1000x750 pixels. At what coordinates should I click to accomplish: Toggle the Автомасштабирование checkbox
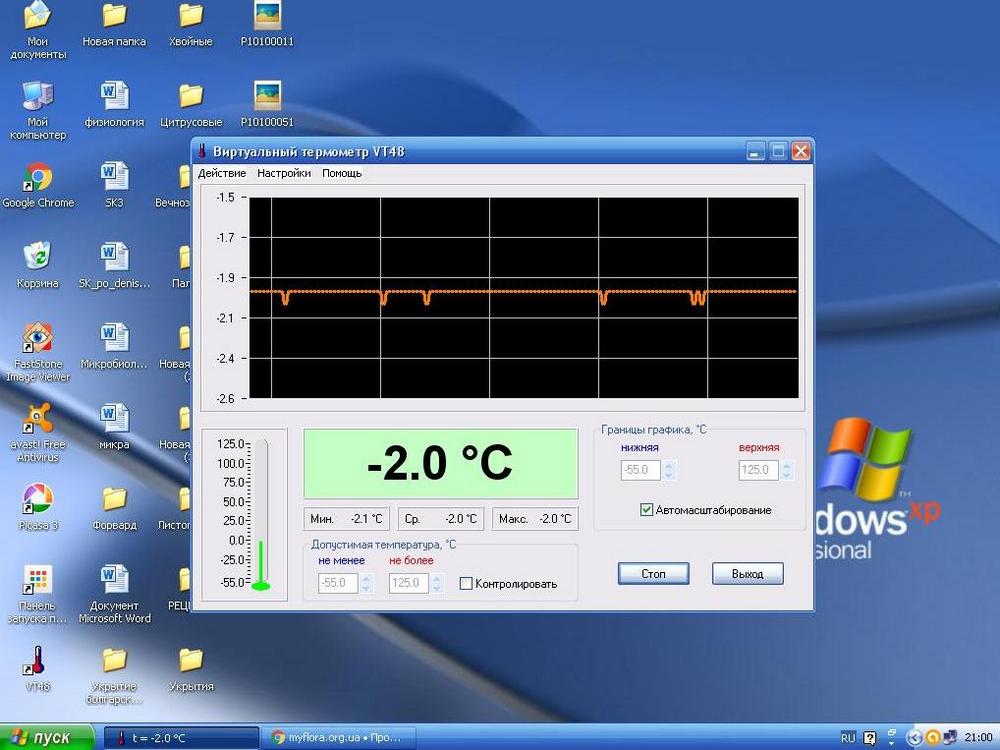[x=647, y=510]
